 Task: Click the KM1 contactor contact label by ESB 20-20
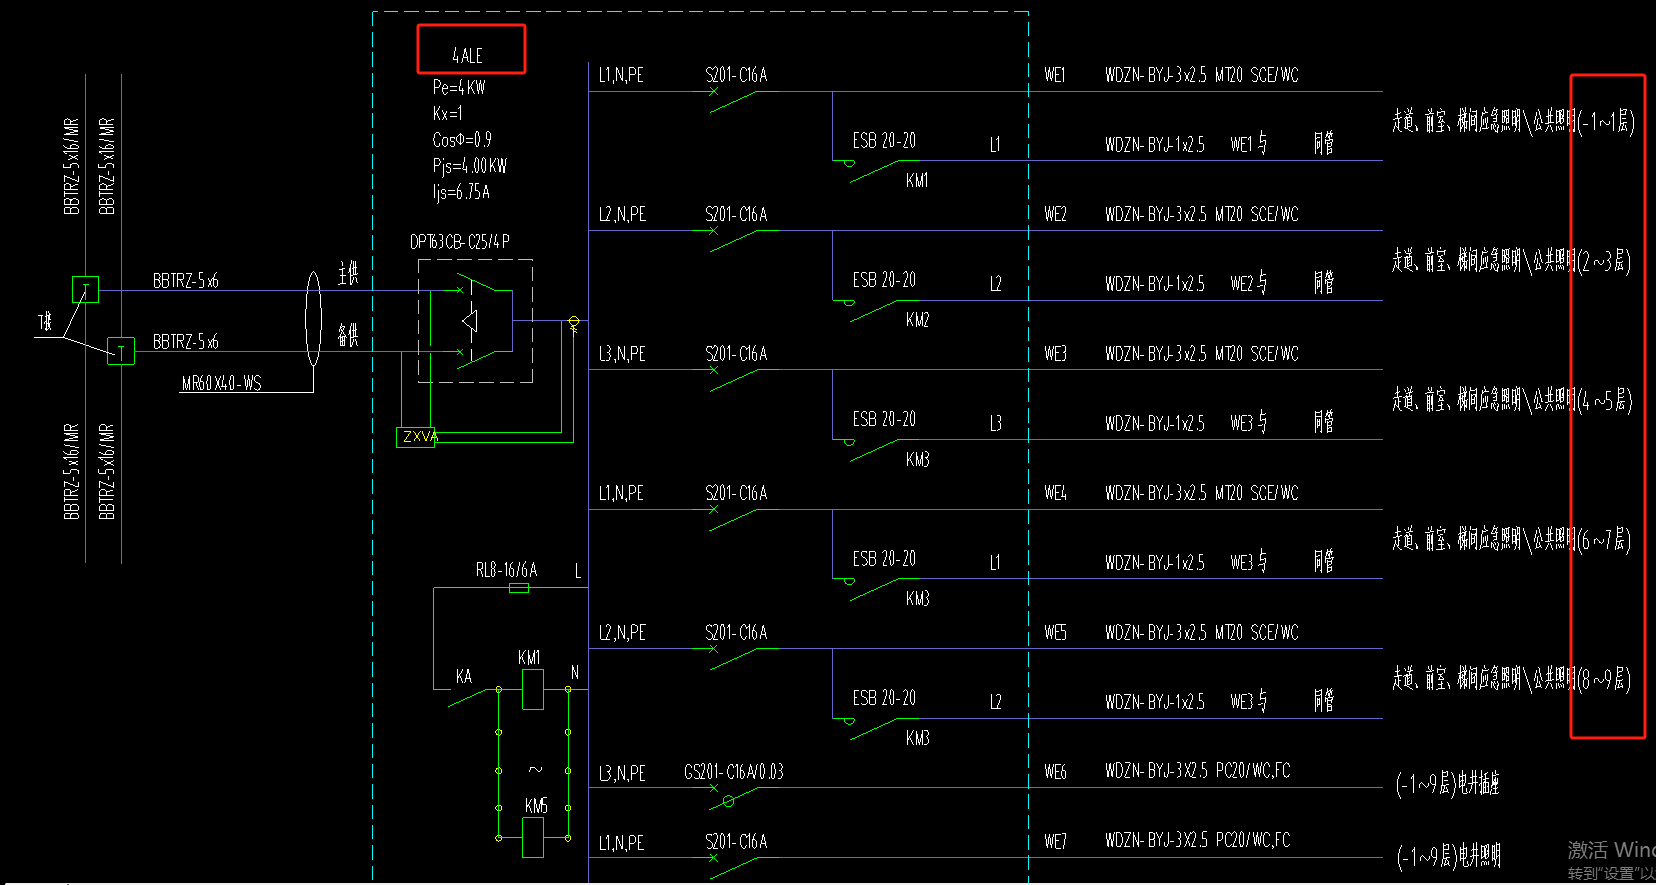pyautogui.click(x=917, y=181)
